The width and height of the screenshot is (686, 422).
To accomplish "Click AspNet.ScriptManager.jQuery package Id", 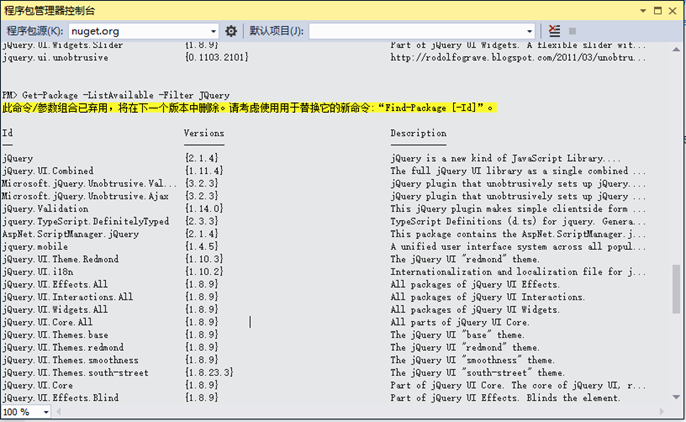I will [70, 234].
